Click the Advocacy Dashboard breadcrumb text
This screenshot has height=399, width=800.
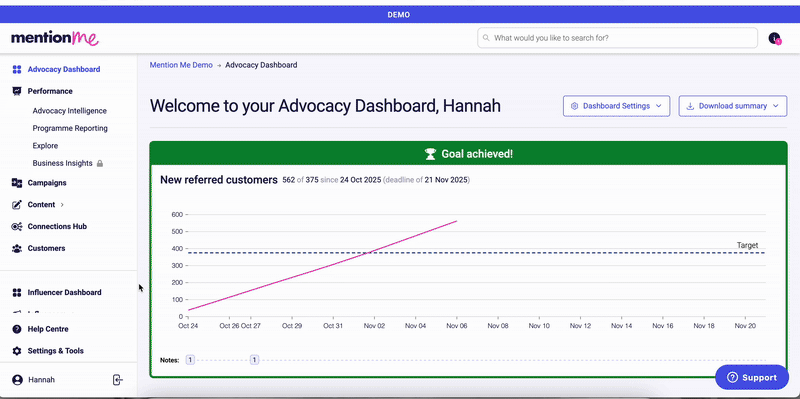point(261,65)
